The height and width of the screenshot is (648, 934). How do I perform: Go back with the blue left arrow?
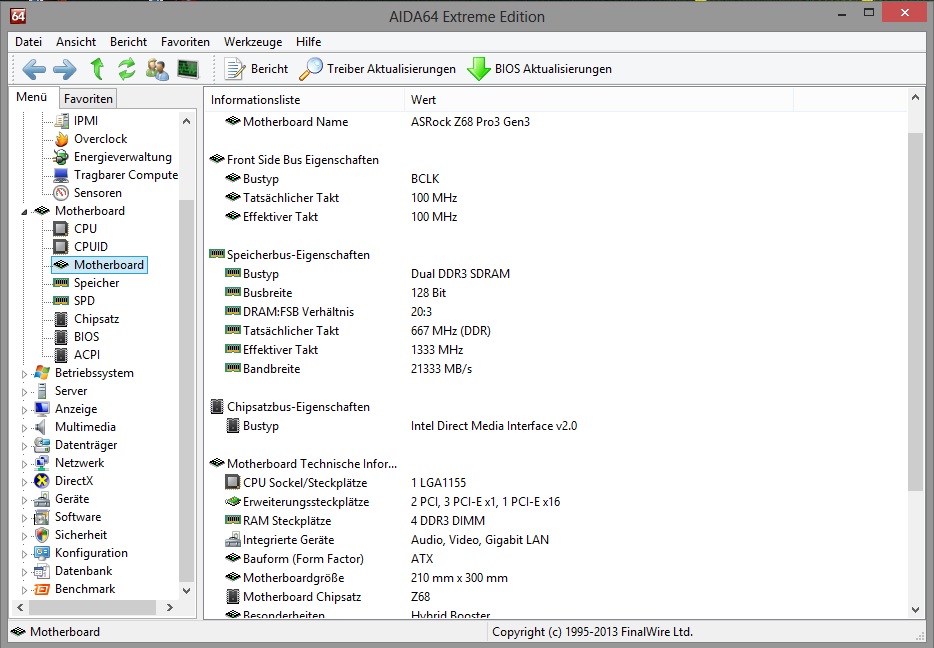pos(34,69)
